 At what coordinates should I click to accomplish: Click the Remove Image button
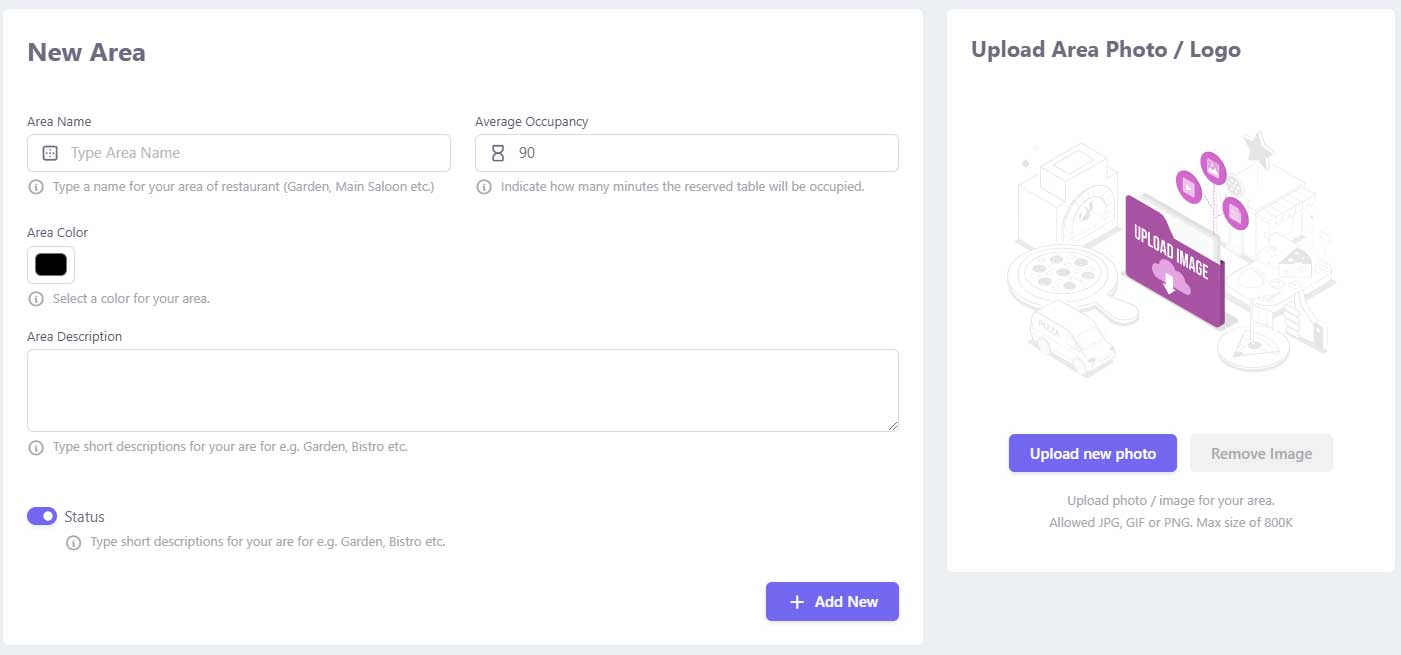click(x=1261, y=453)
